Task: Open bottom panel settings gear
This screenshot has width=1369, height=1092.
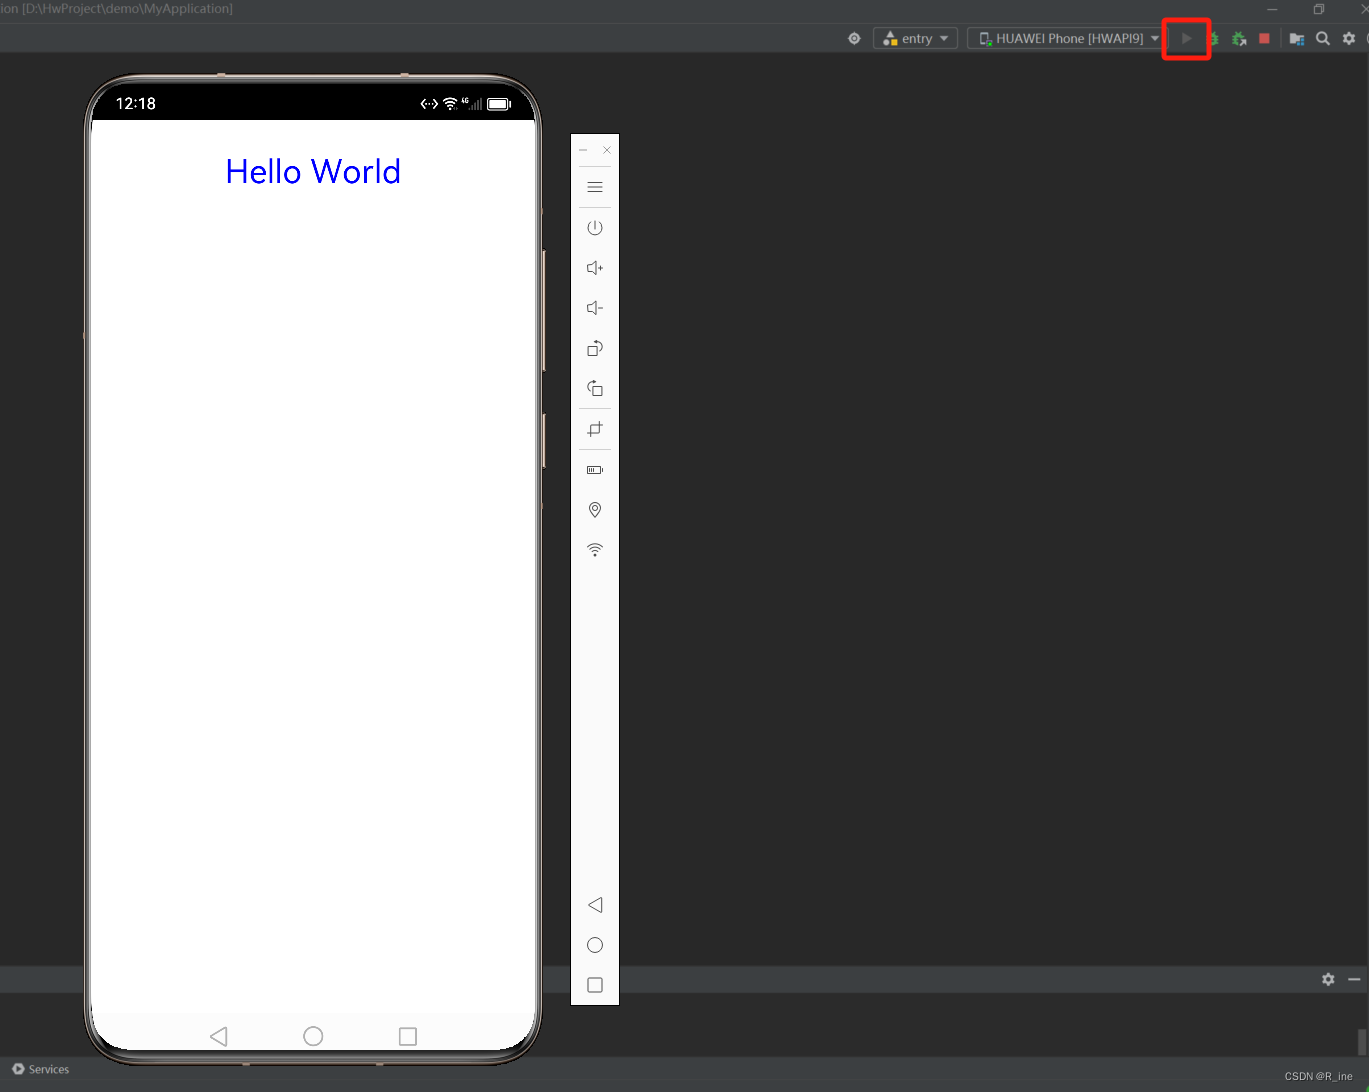Action: click(1328, 979)
